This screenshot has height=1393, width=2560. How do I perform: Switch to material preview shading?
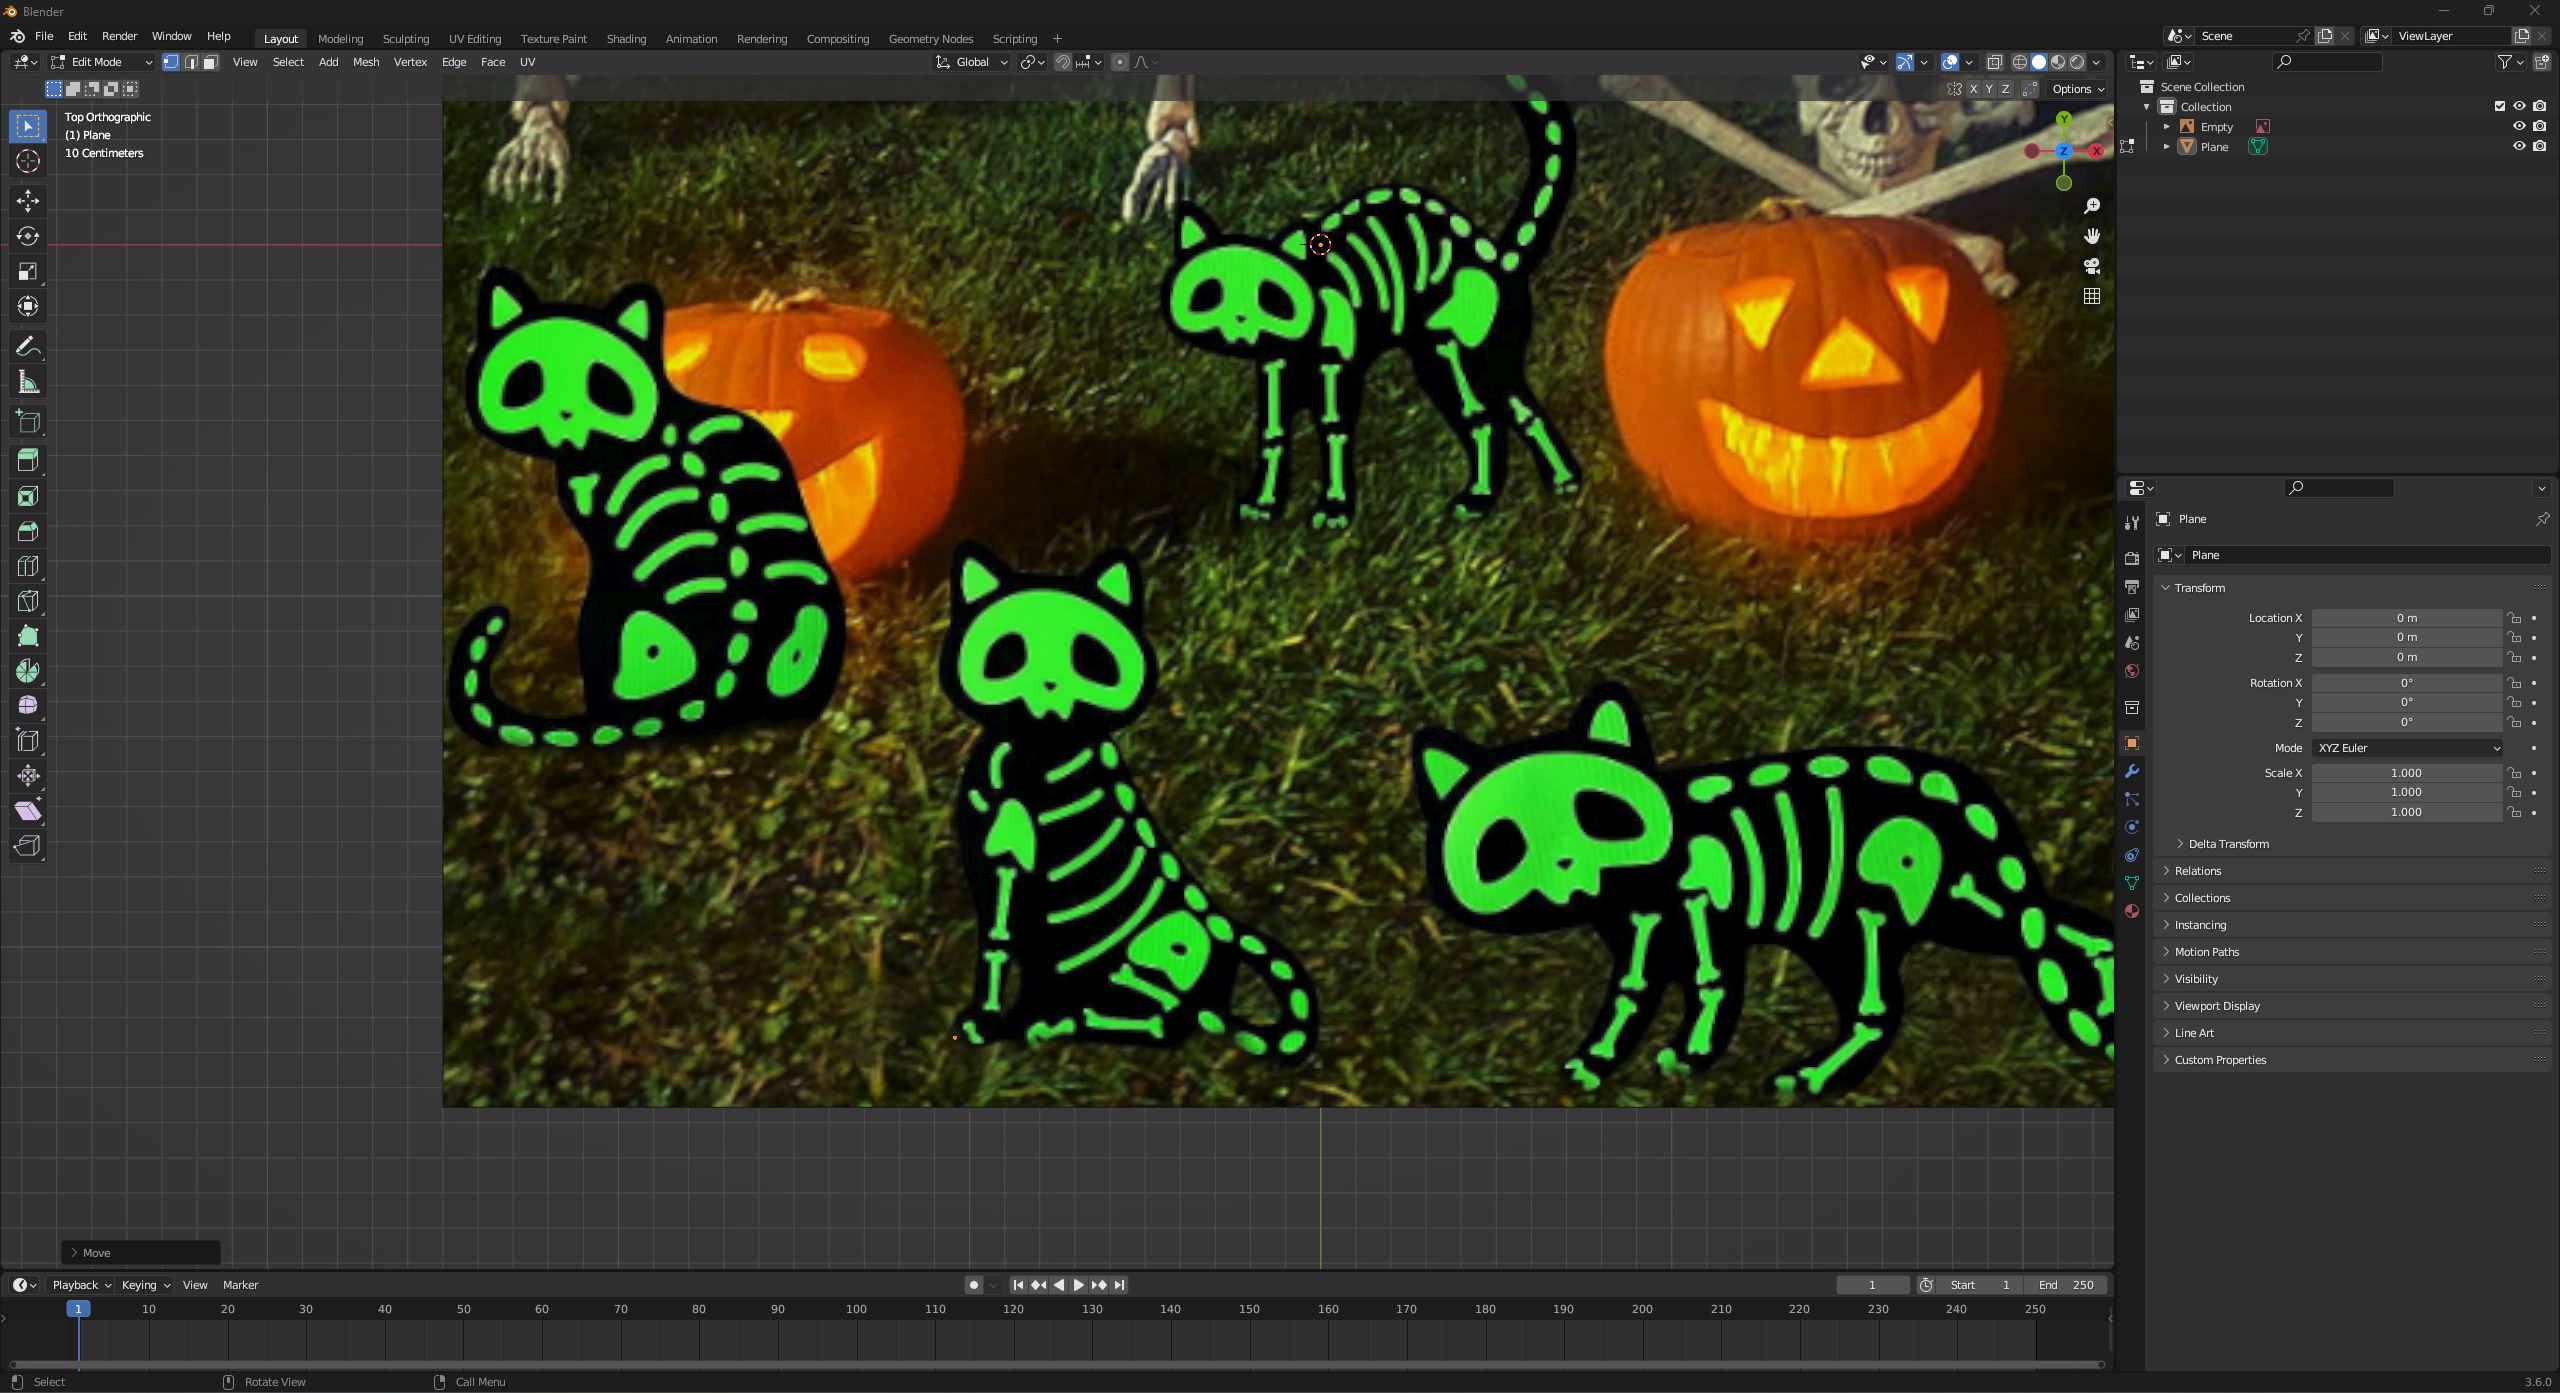click(2058, 62)
